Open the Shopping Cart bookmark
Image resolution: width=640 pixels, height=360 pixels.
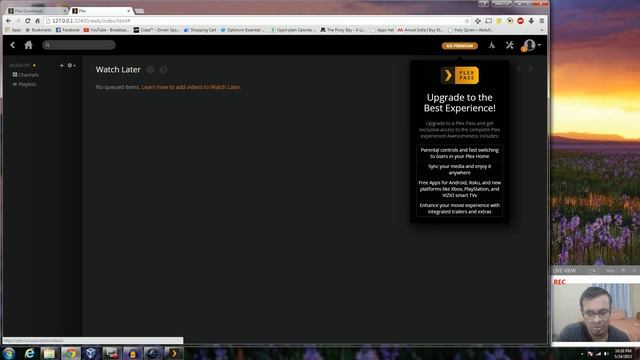click(x=200, y=30)
